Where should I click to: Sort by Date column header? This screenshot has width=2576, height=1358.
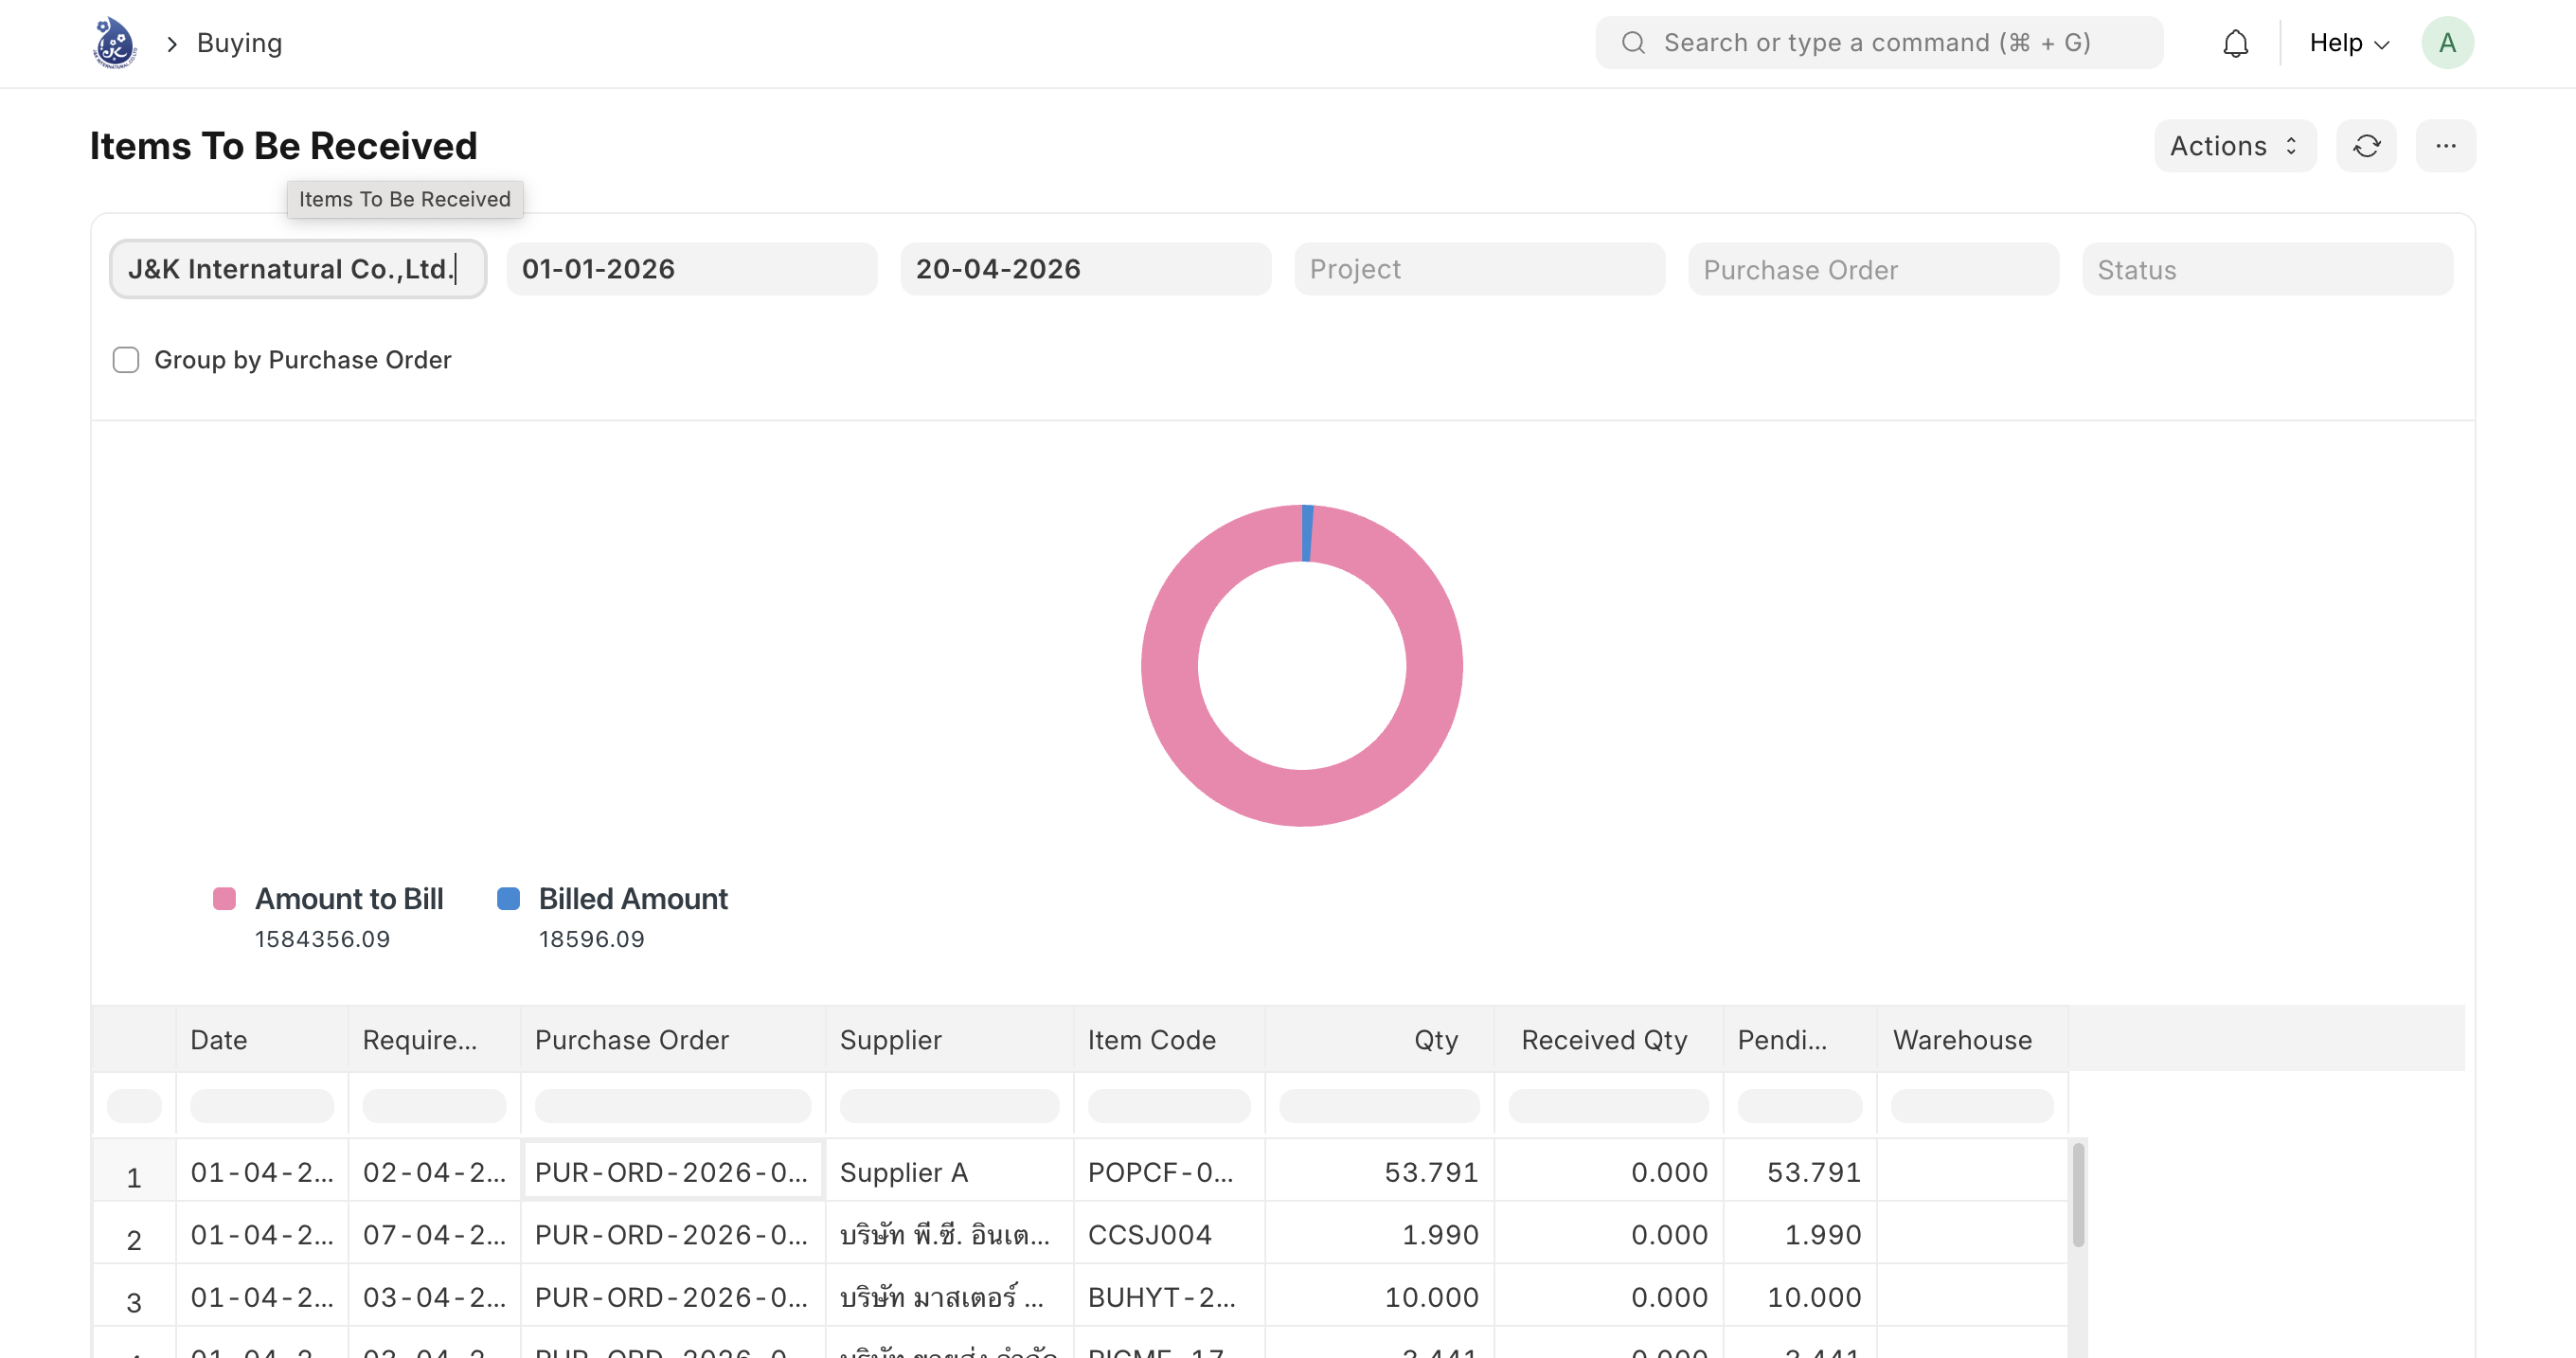[262, 1040]
